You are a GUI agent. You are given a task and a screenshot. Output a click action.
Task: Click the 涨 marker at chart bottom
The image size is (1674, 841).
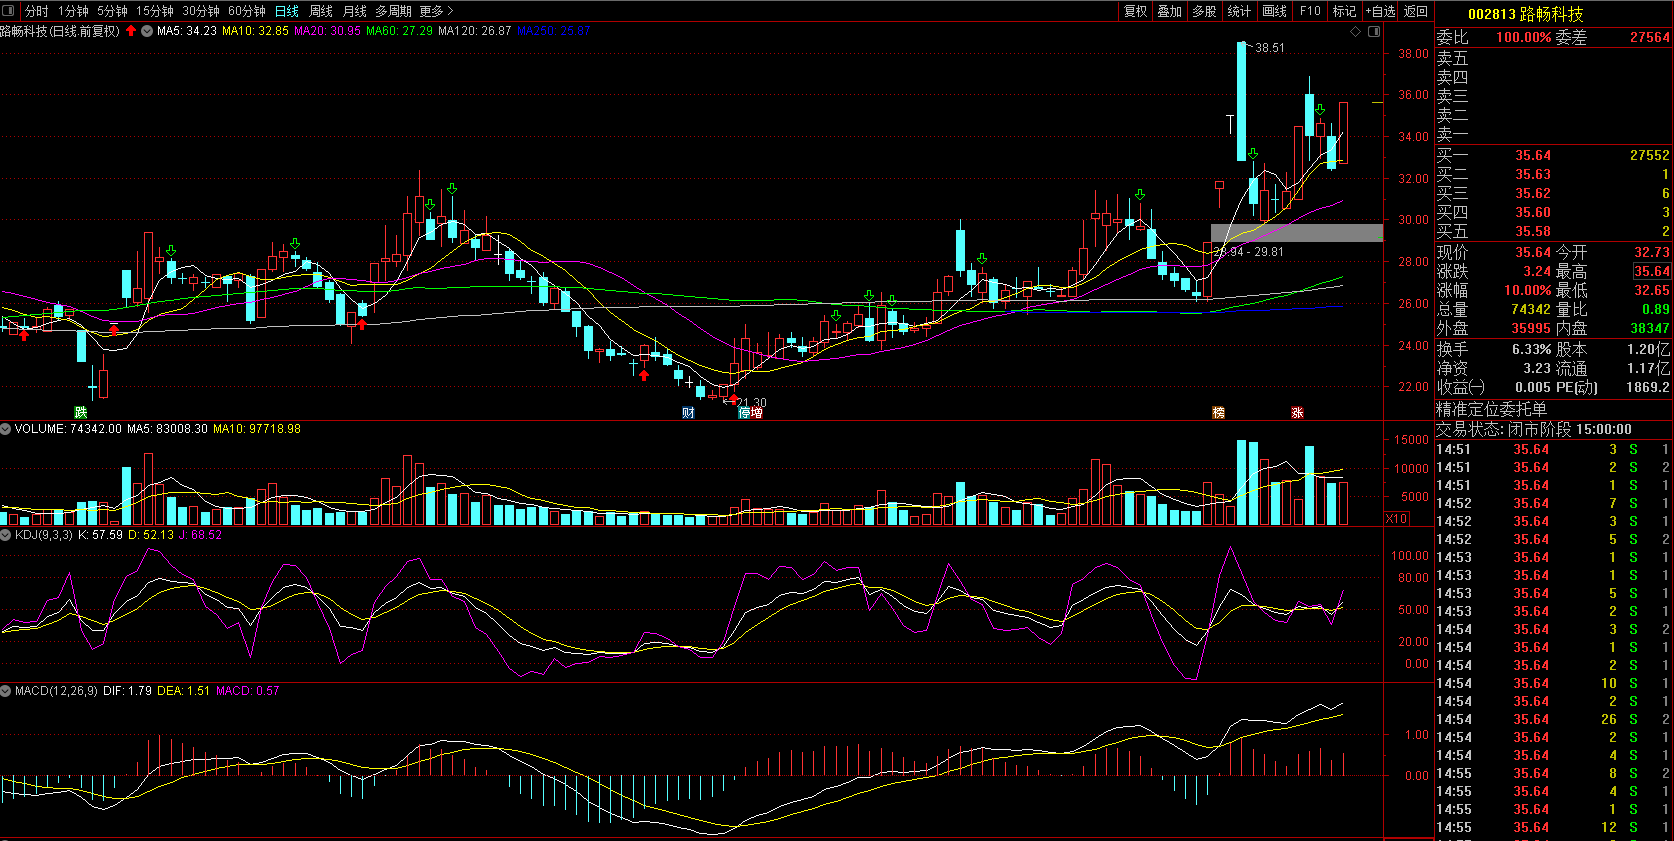[x=1297, y=412]
